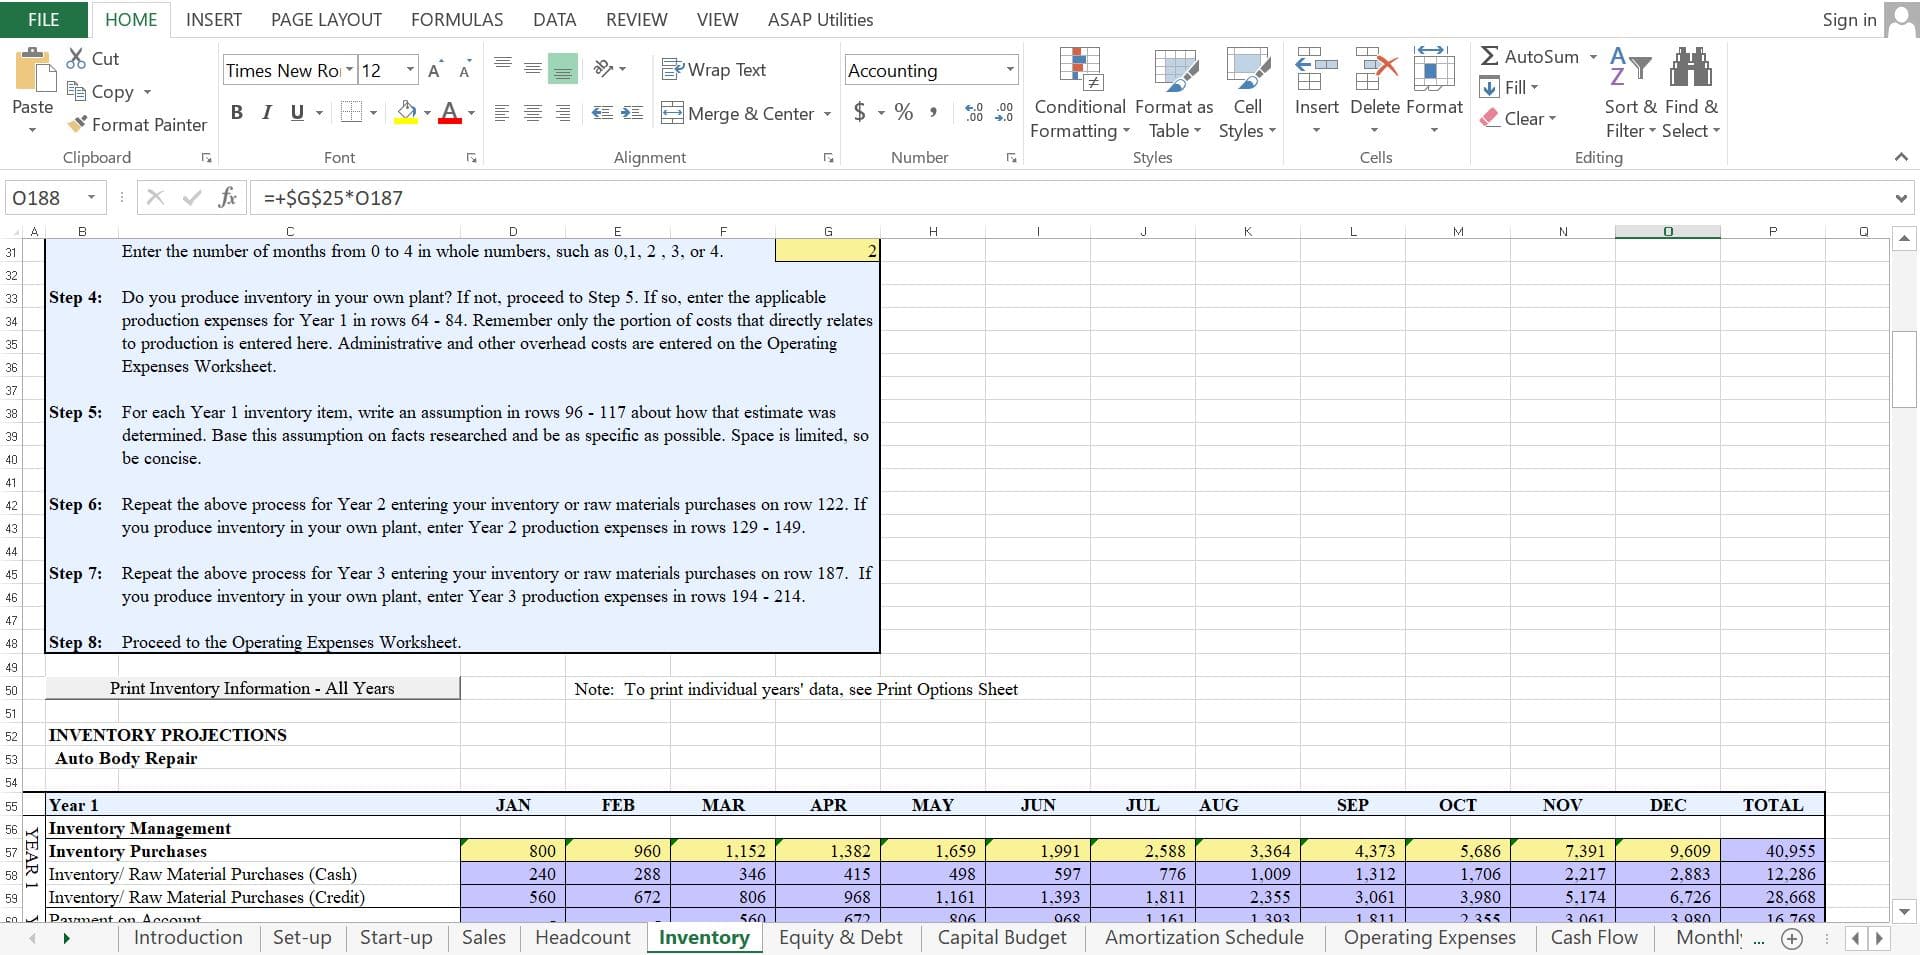Click the formula bar input
The width and height of the screenshot is (1920, 955).
(x=1069, y=198)
